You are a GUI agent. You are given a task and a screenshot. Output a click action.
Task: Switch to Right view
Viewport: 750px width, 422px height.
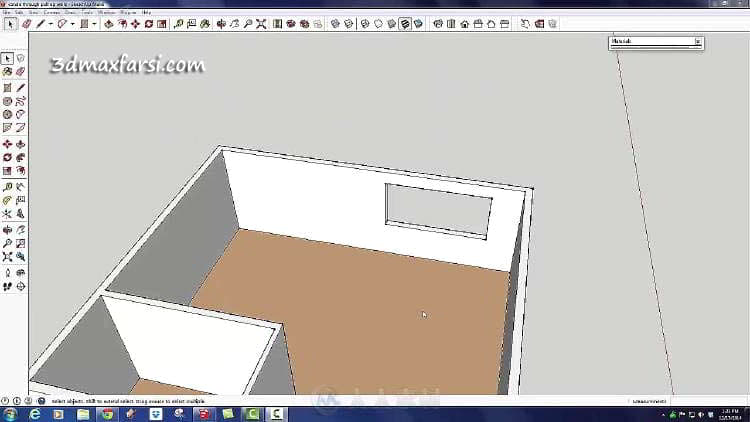pos(478,23)
